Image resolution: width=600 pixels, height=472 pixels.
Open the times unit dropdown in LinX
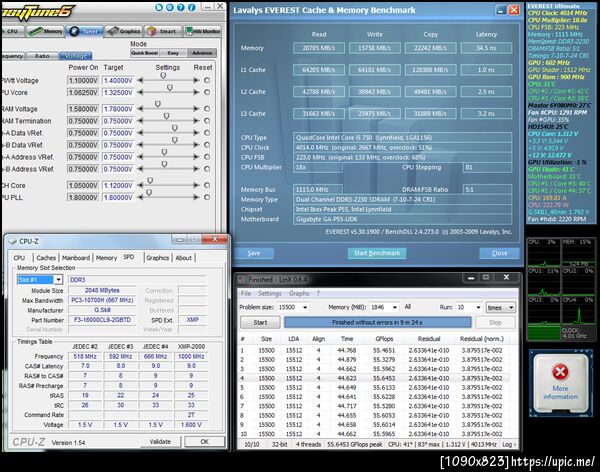pyautogui.click(x=501, y=307)
